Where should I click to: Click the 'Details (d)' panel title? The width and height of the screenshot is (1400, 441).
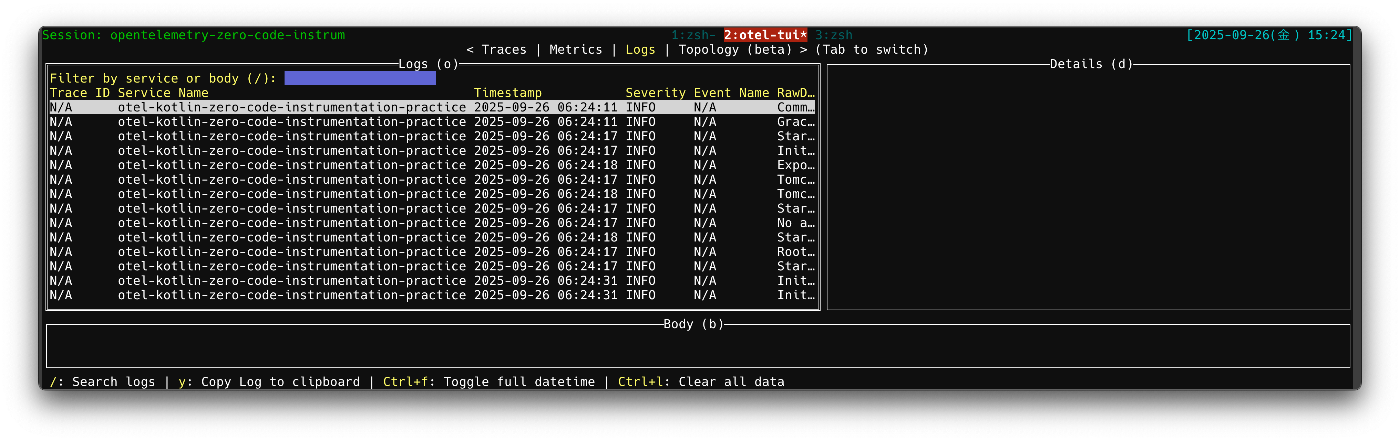(1091, 64)
